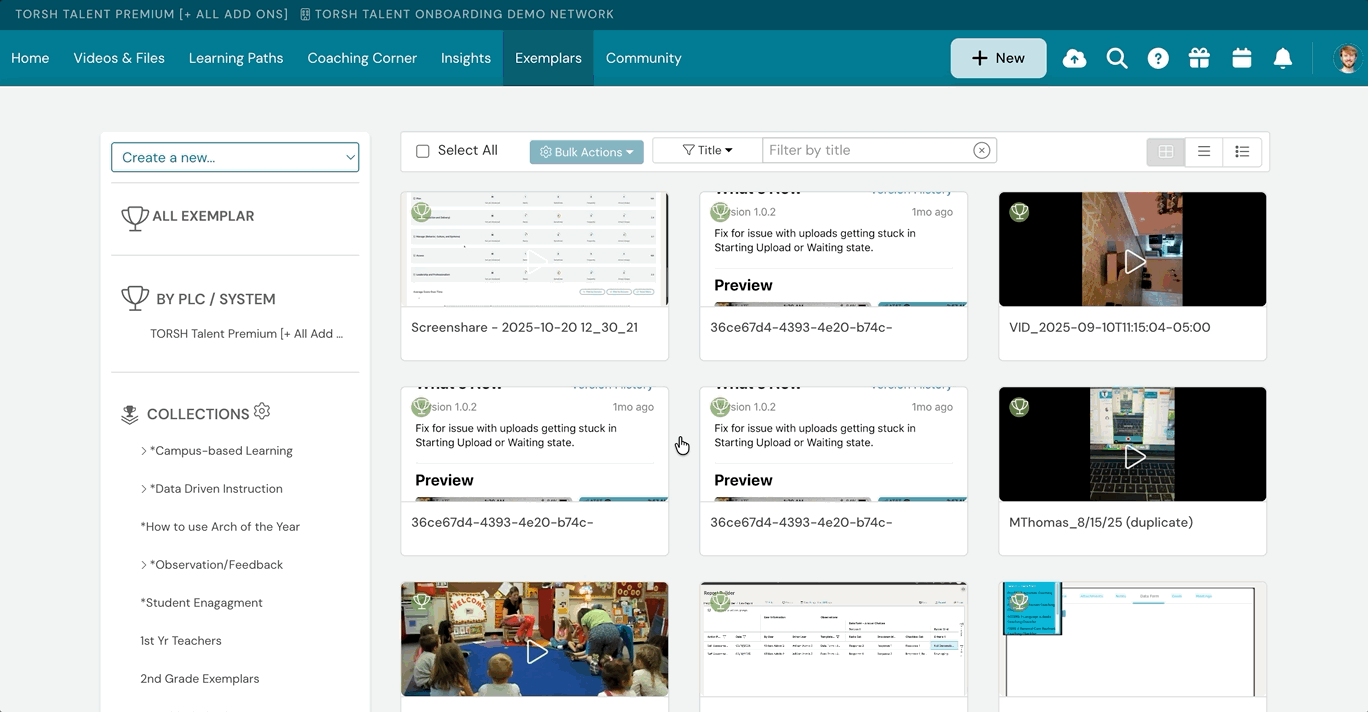
Task: Toggle the Select All checkbox
Action: tap(423, 151)
